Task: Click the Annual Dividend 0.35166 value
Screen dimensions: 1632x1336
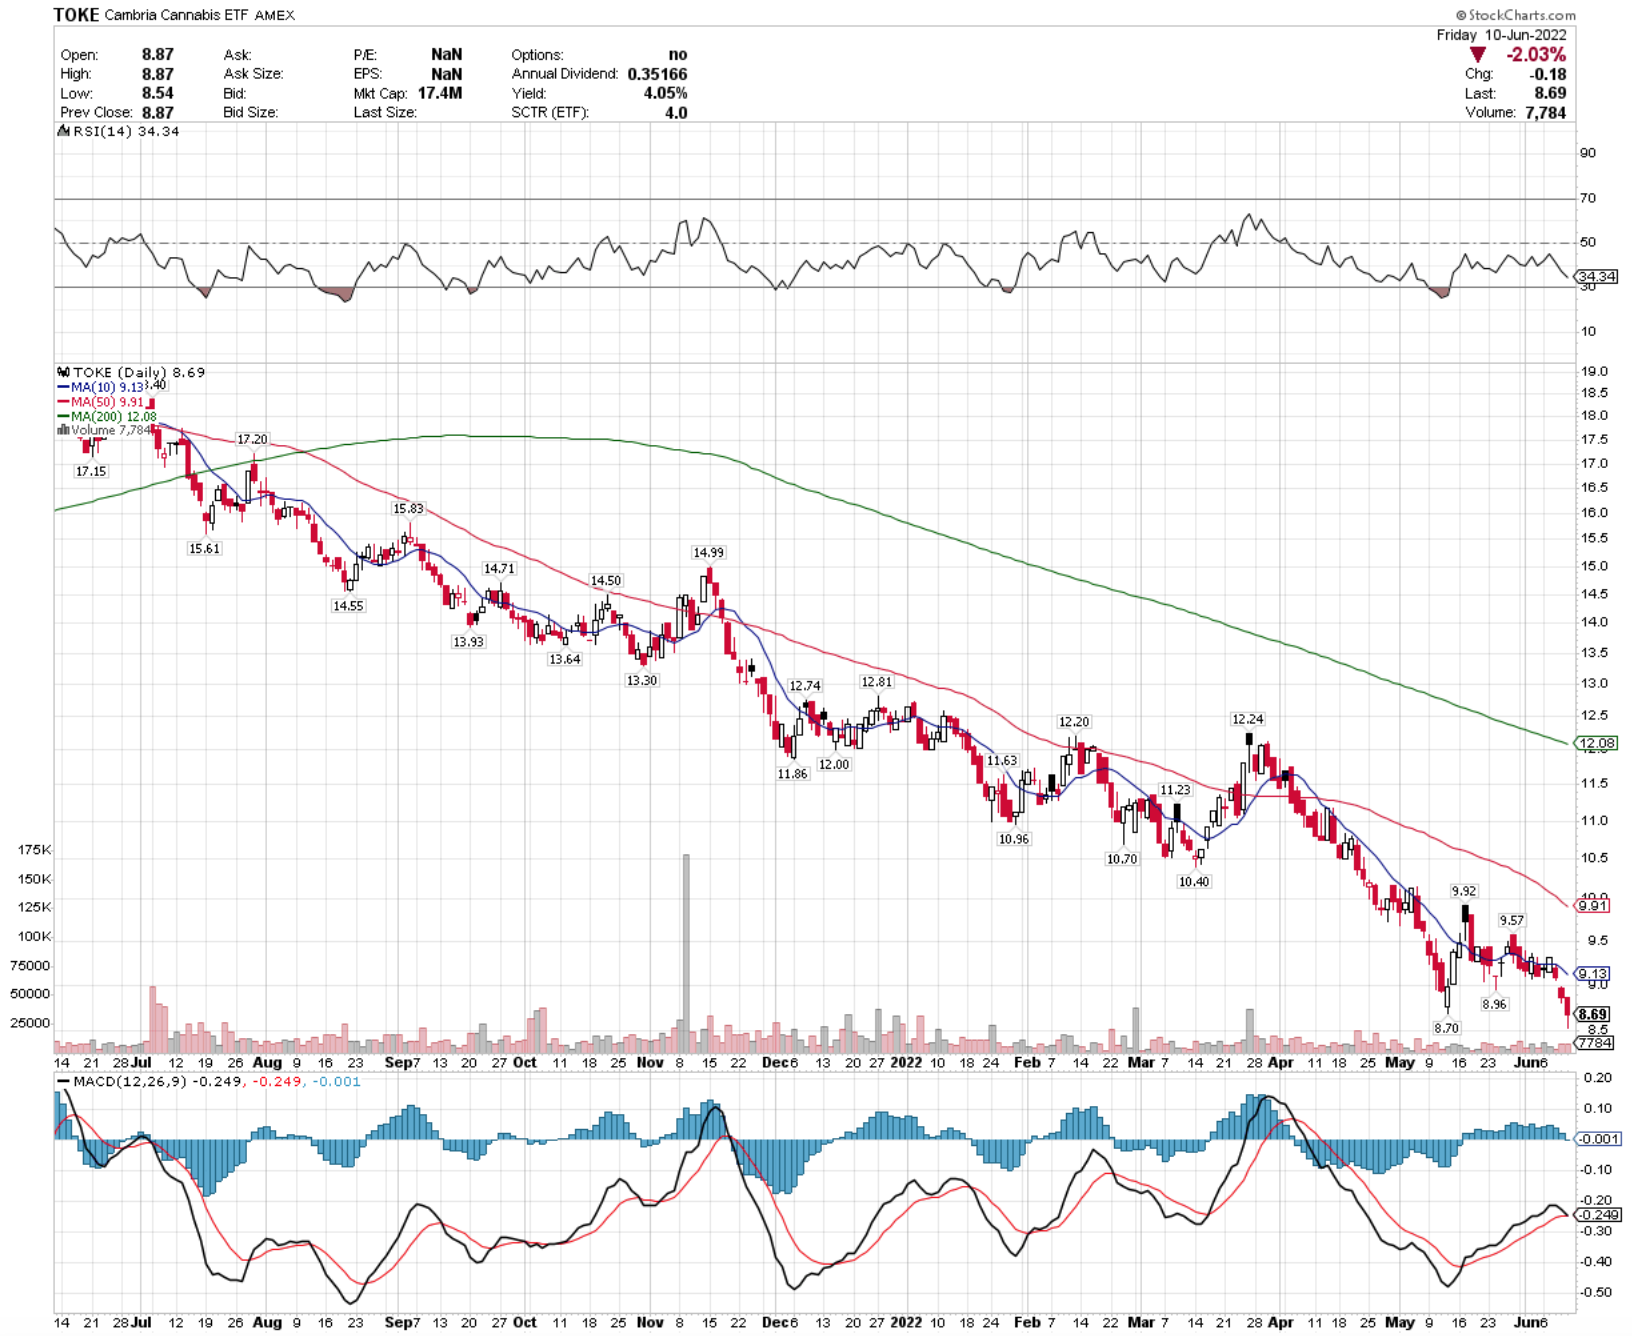Action: 657,74
